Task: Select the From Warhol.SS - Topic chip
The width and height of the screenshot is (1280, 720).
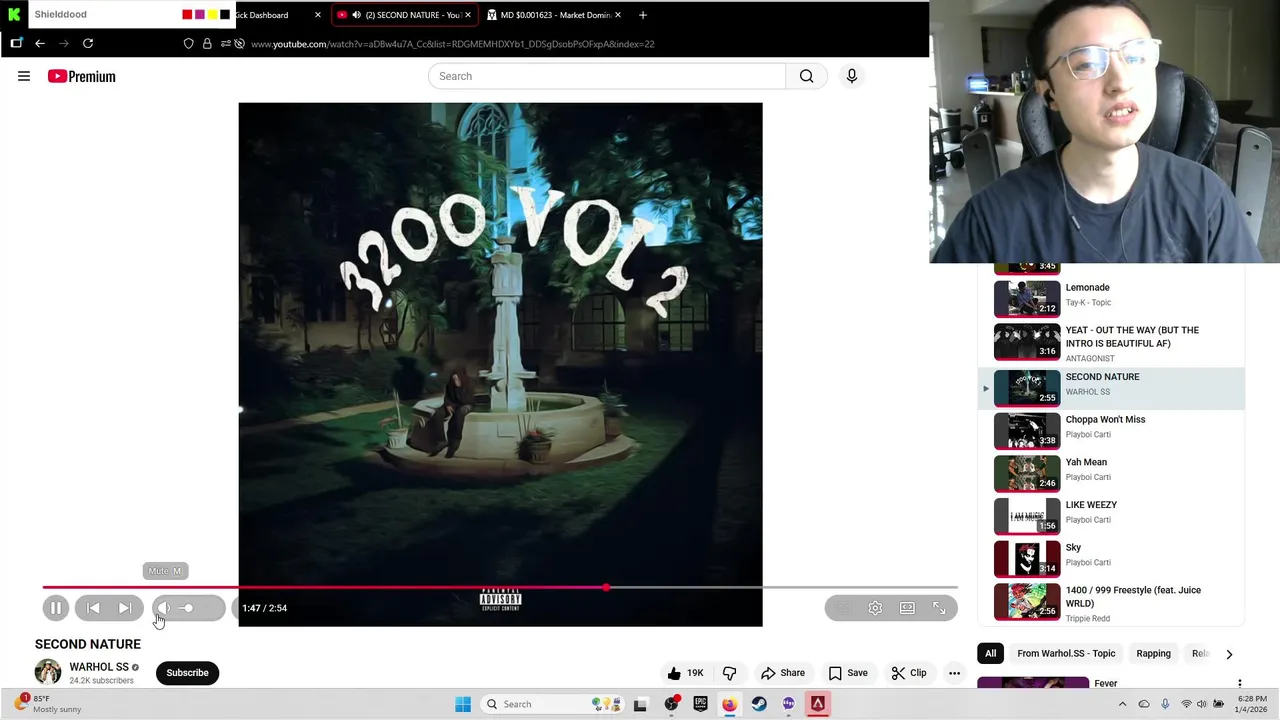Action: [1066, 654]
